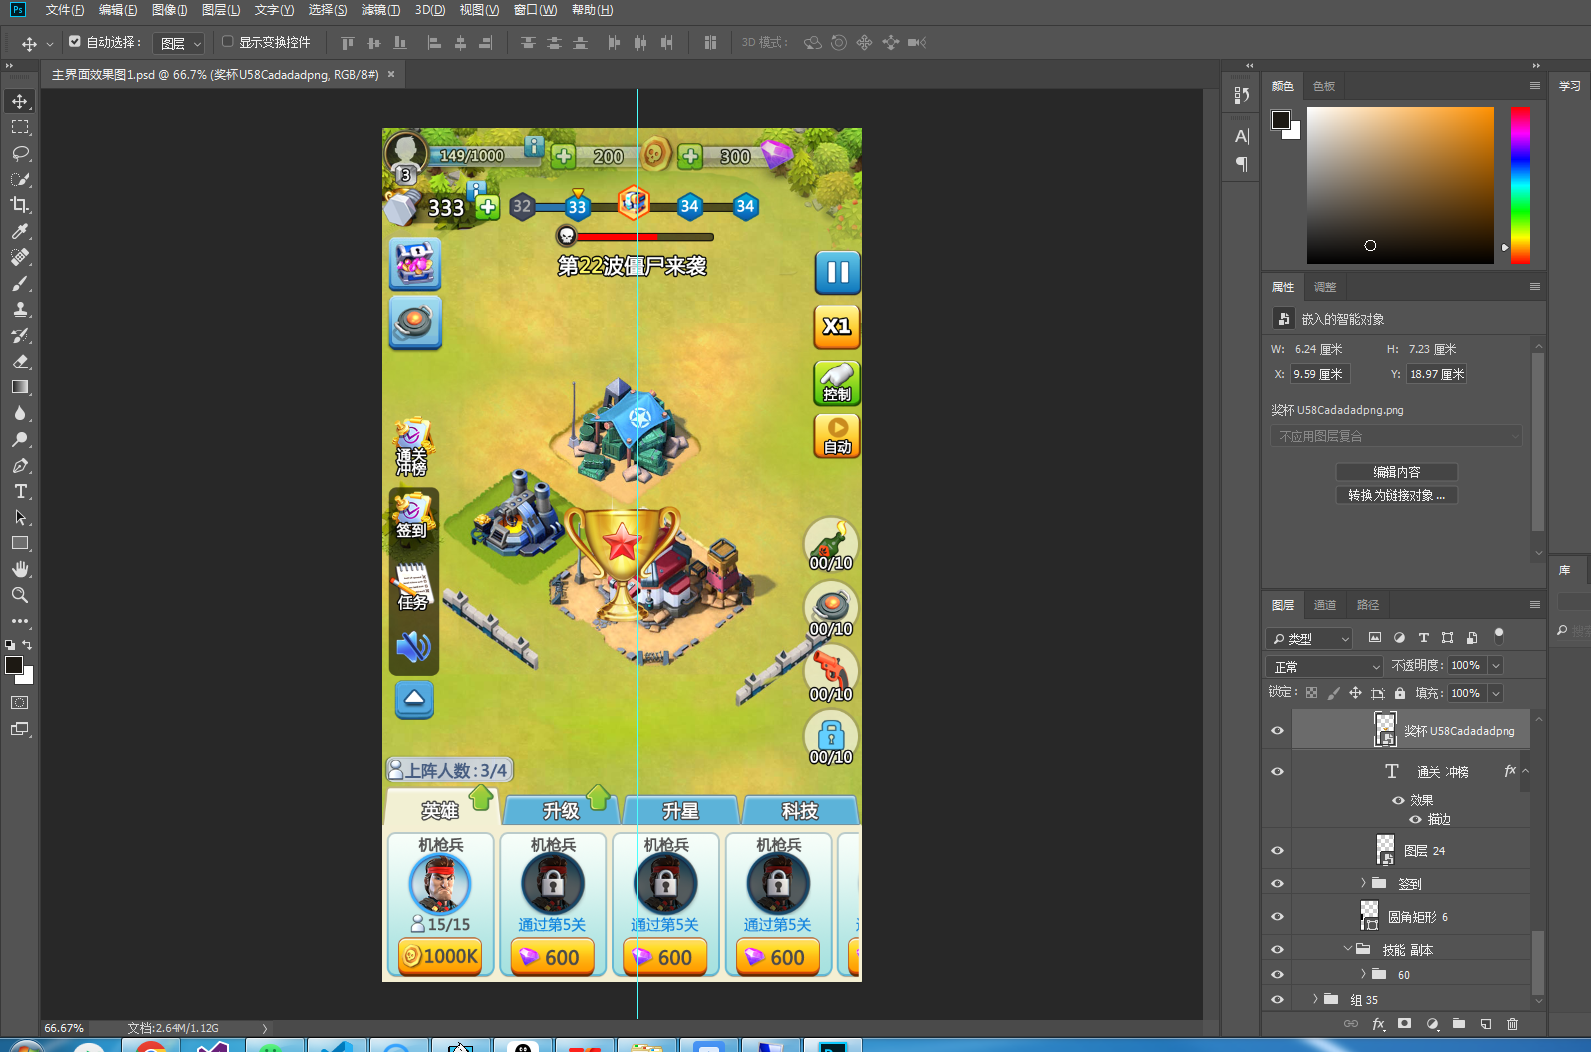Click the 编辑内容 button
Screen dimensions: 1591x1052
1396,472
